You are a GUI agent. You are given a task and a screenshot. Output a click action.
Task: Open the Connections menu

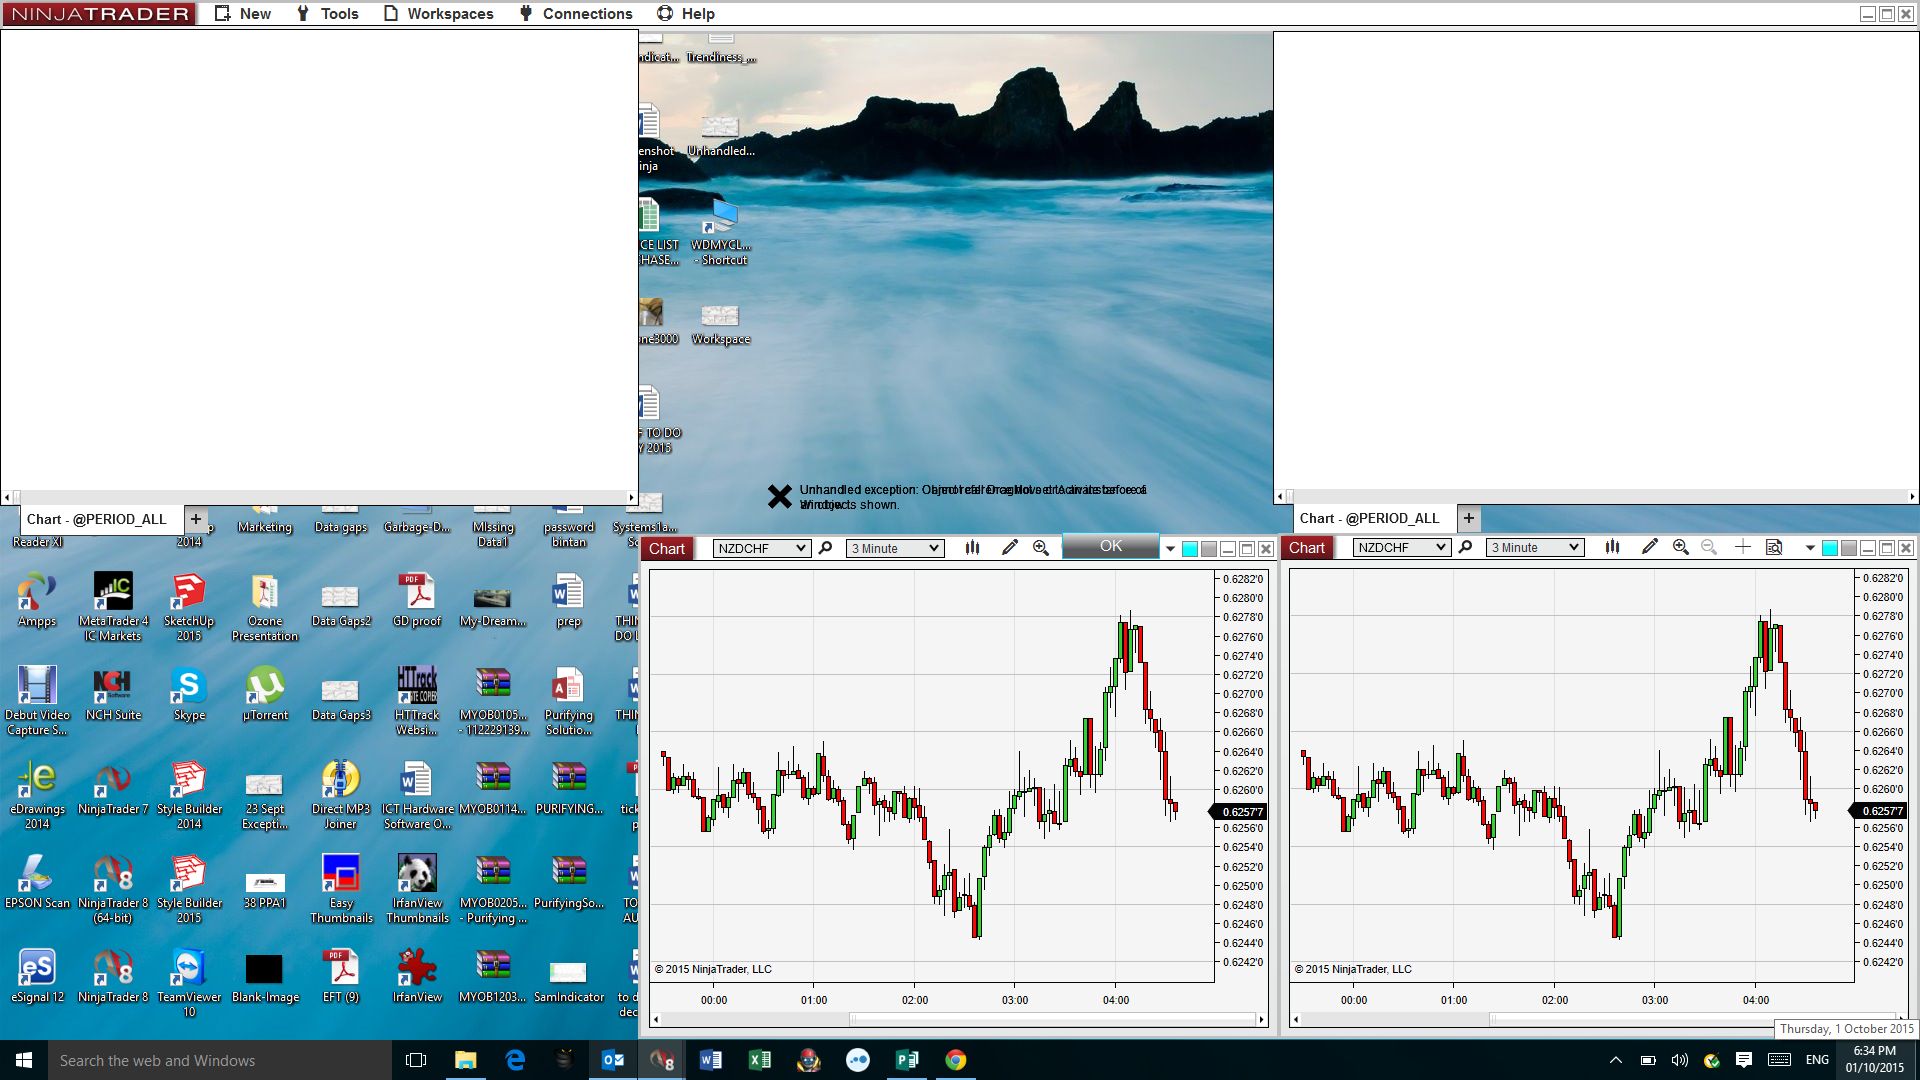576,13
